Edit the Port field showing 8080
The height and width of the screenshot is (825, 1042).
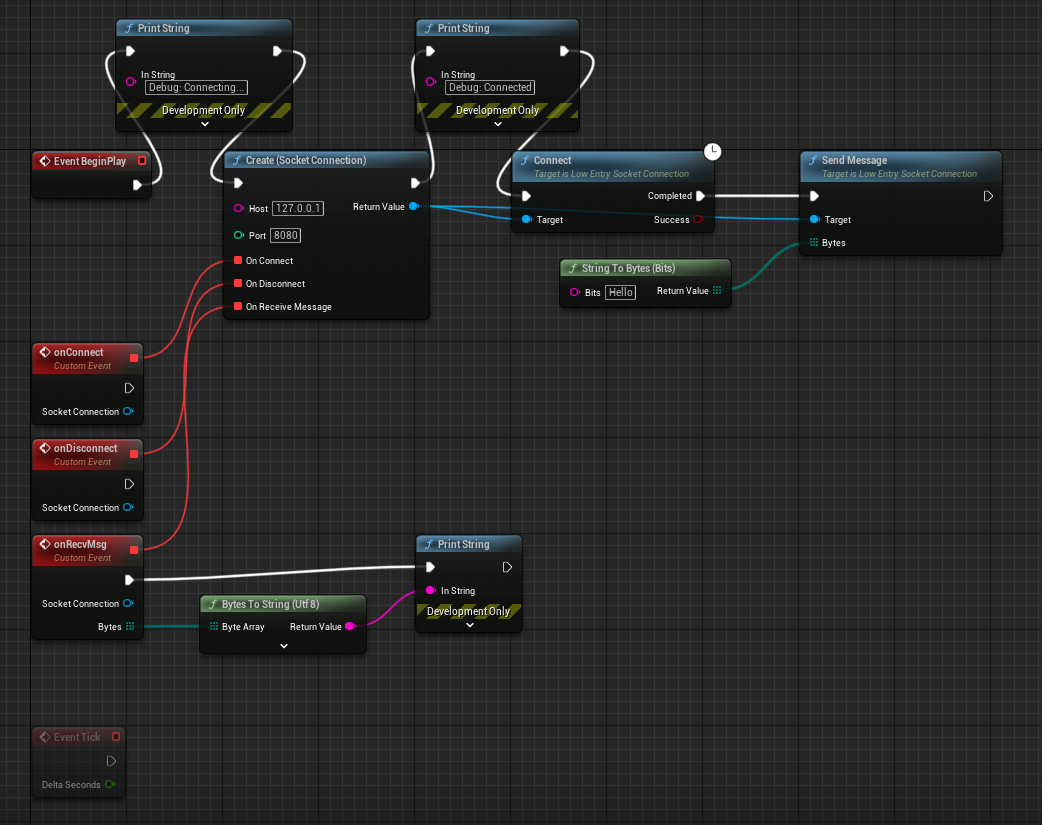[285, 236]
